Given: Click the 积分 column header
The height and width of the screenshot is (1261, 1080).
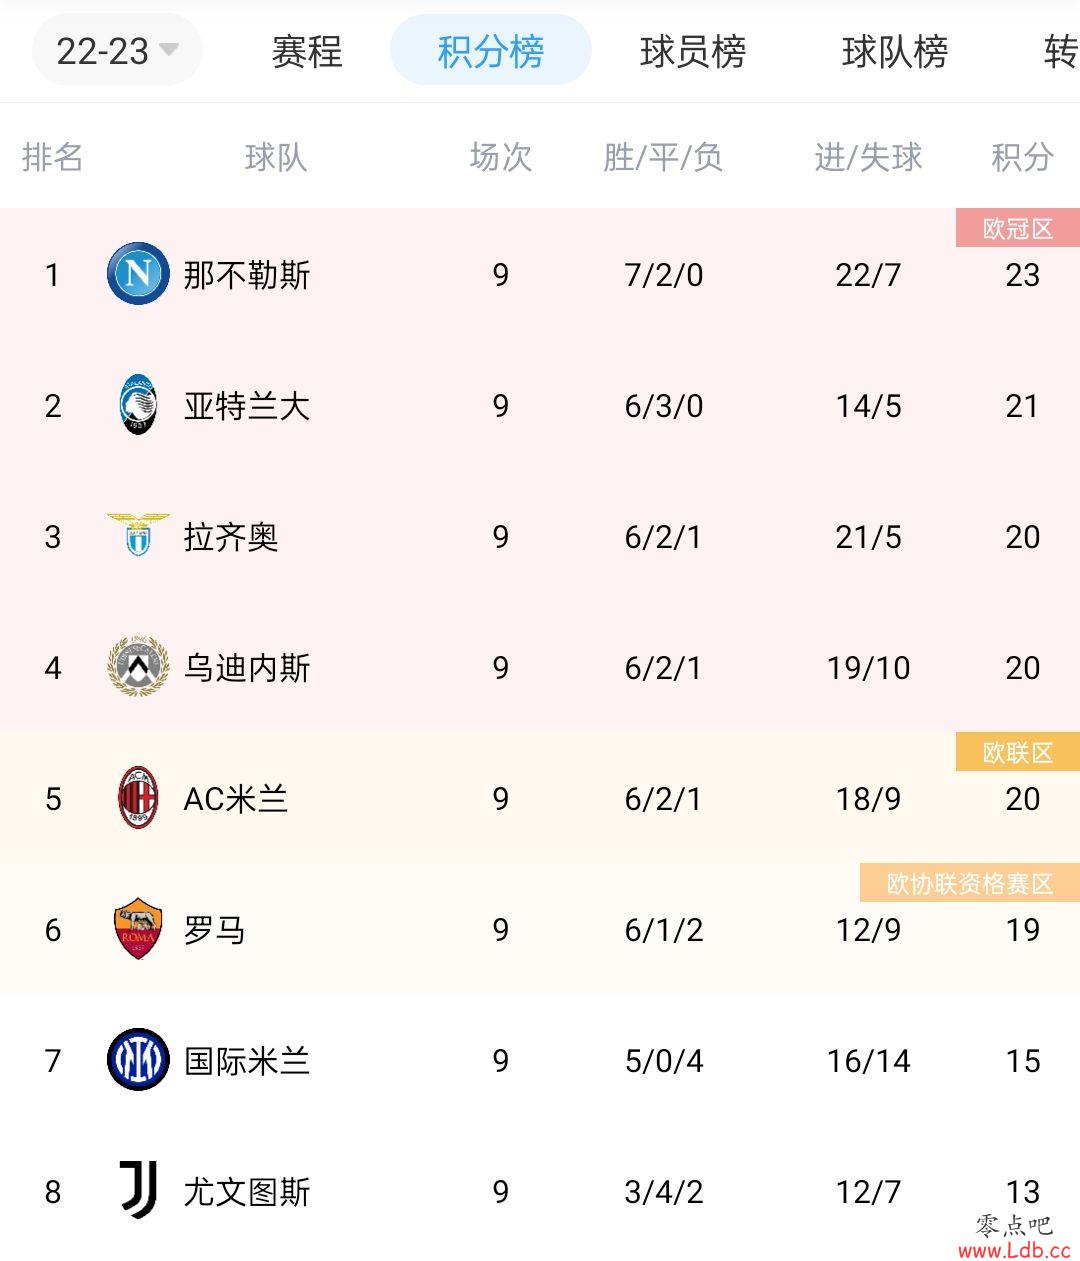Looking at the screenshot, I should [1022, 157].
